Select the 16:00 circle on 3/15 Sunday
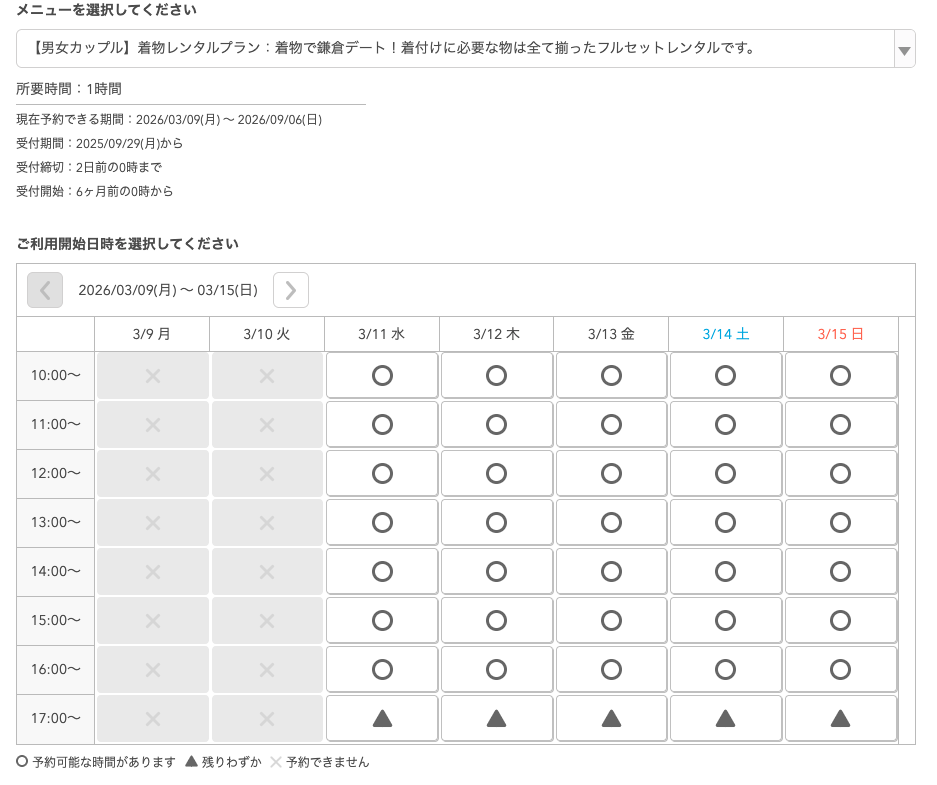 click(840, 669)
